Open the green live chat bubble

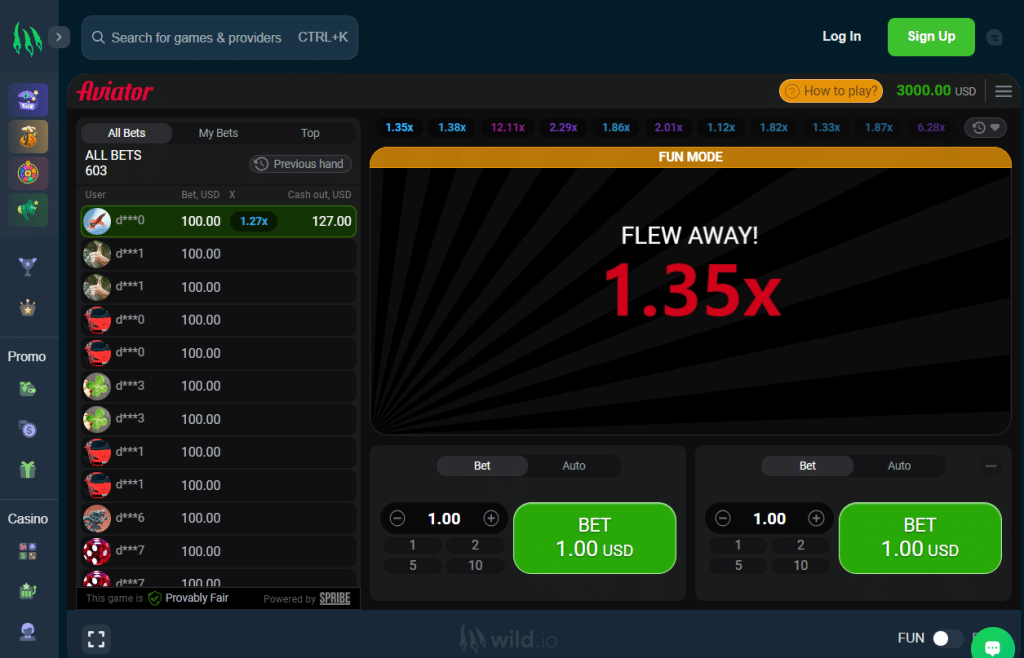tap(993, 646)
